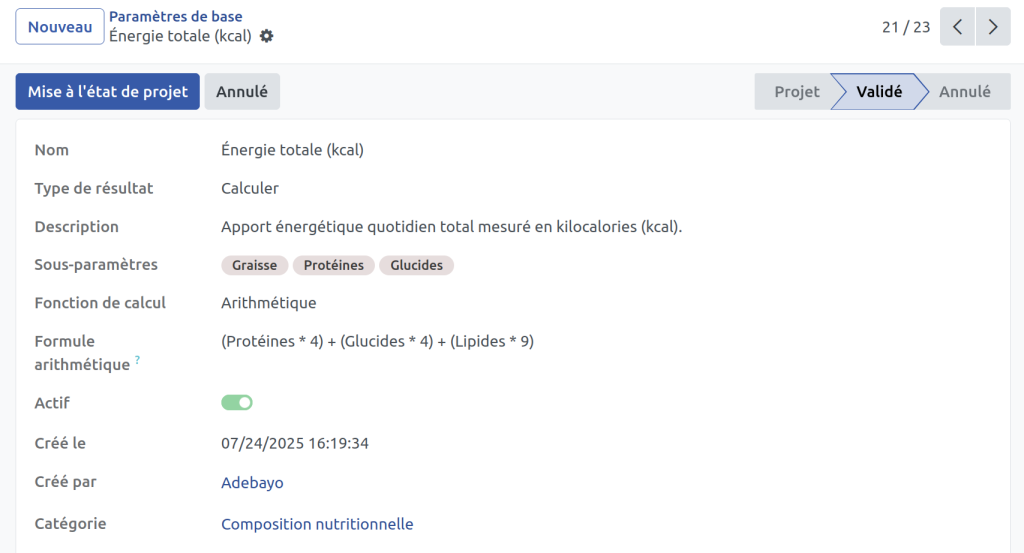Click the gear settings icon beside the record title
The height and width of the screenshot is (553, 1024).
(x=266, y=36)
